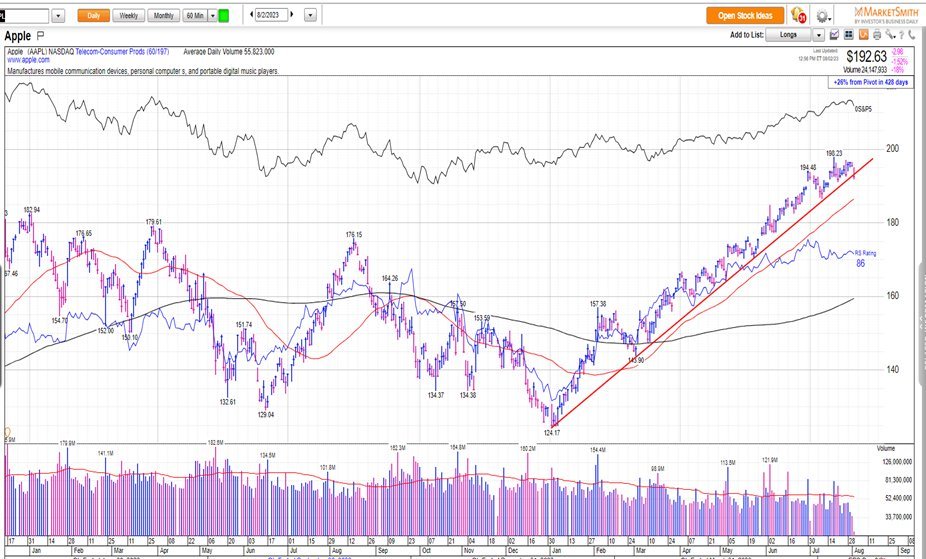926x559 pixels.
Task: Click the +26% from Pivot label
Action: click(x=870, y=83)
